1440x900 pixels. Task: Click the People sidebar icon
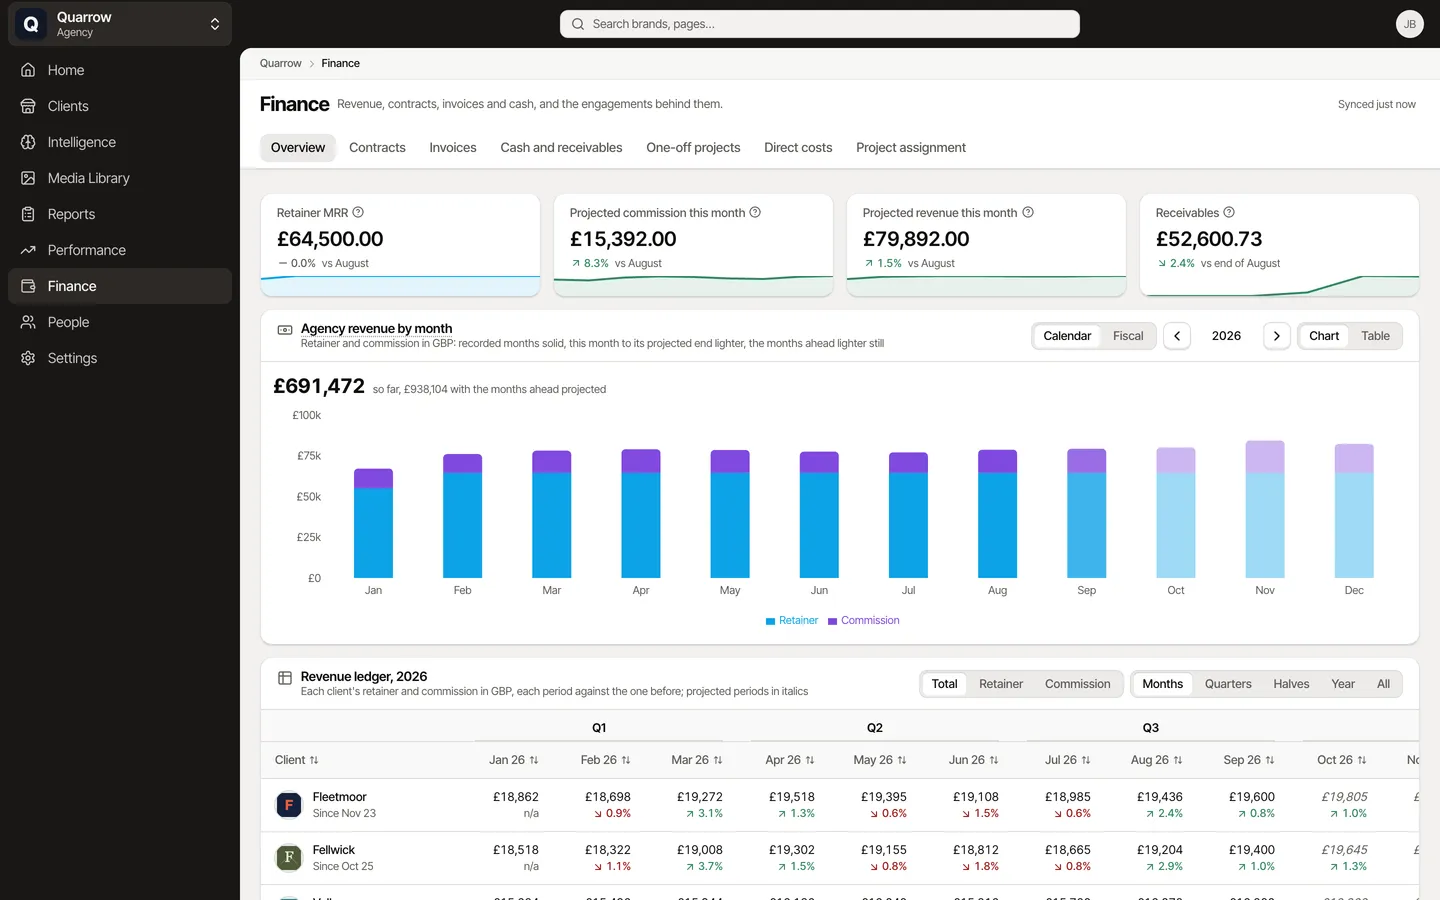coord(28,322)
